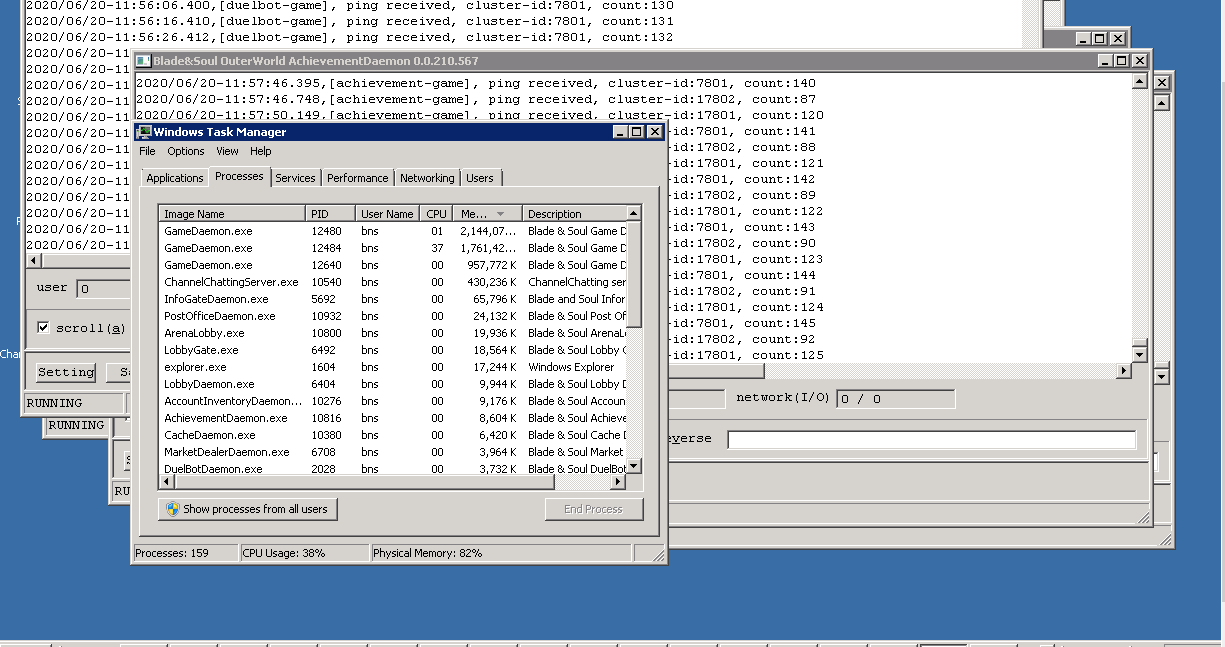Select the LobbyDaemon.exe process row
The width and height of the screenshot is (1225, 647).
pos(393,384)
